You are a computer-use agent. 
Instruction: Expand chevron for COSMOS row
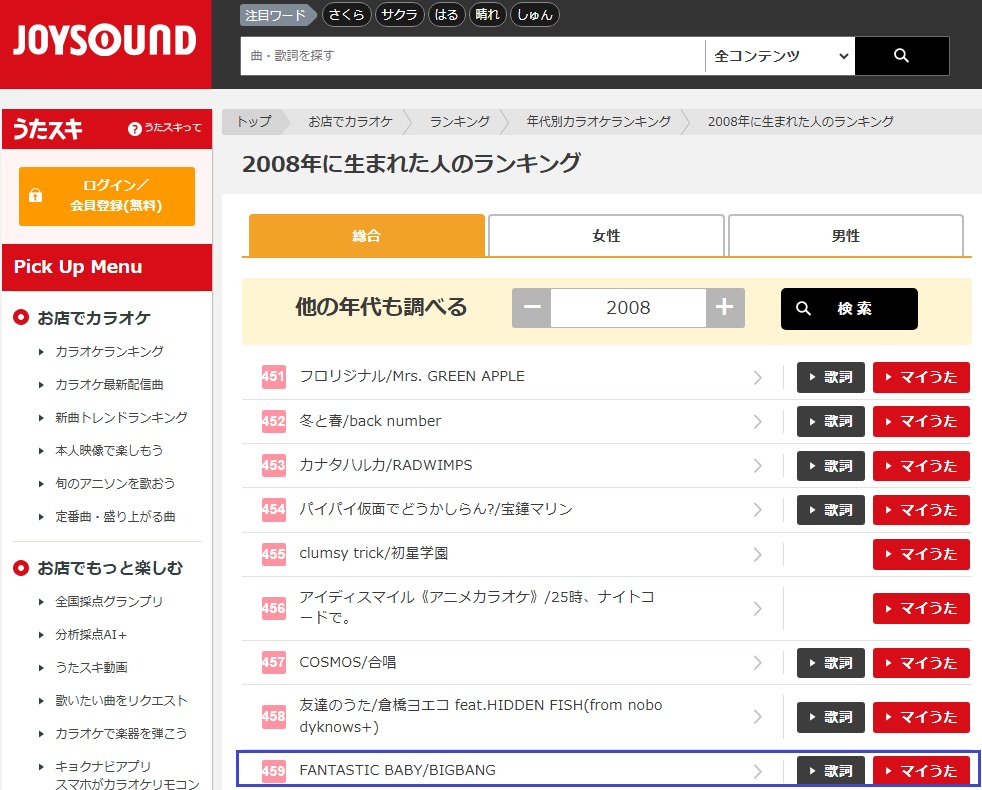coord(757,663)
